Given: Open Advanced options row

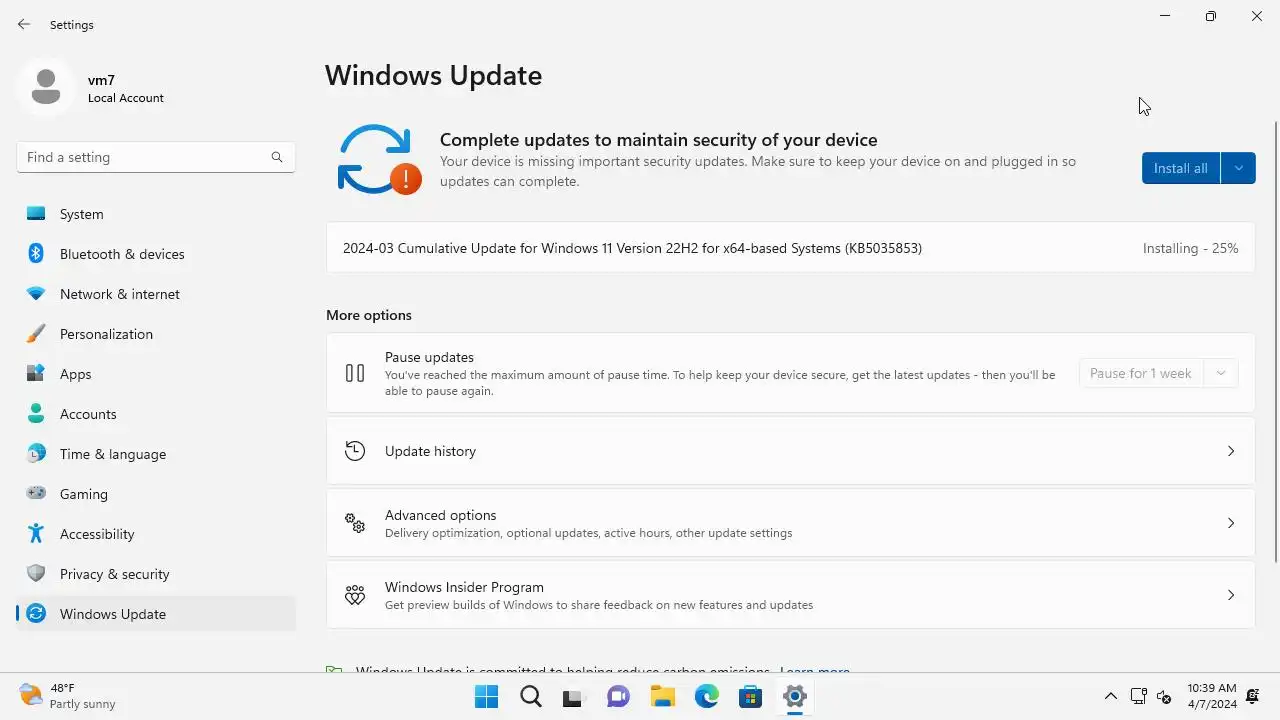Looking at the screenshot, I should (x=790, y=523).
